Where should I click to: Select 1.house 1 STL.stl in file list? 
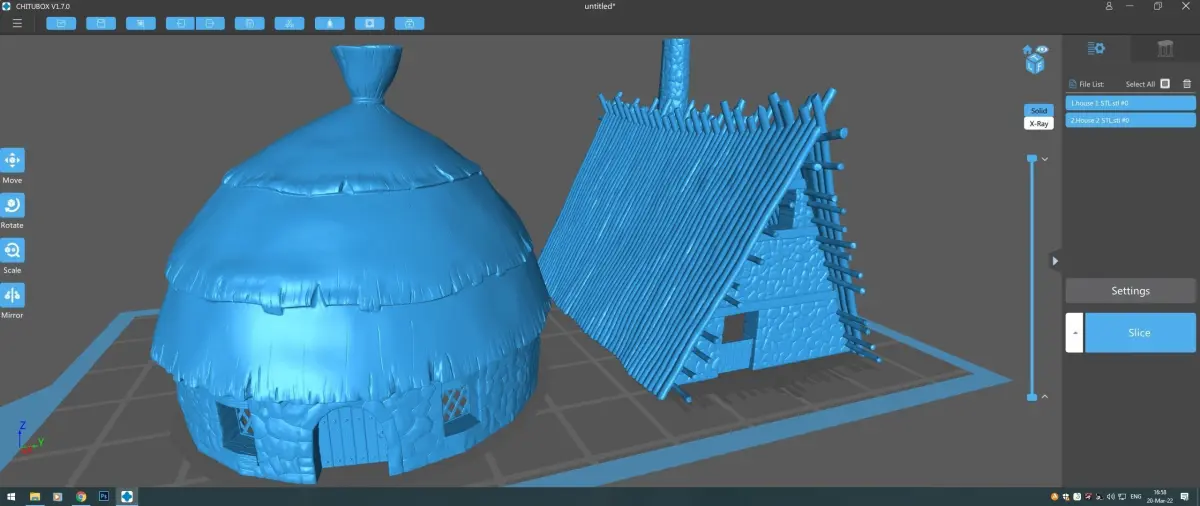pos(1131,103)
